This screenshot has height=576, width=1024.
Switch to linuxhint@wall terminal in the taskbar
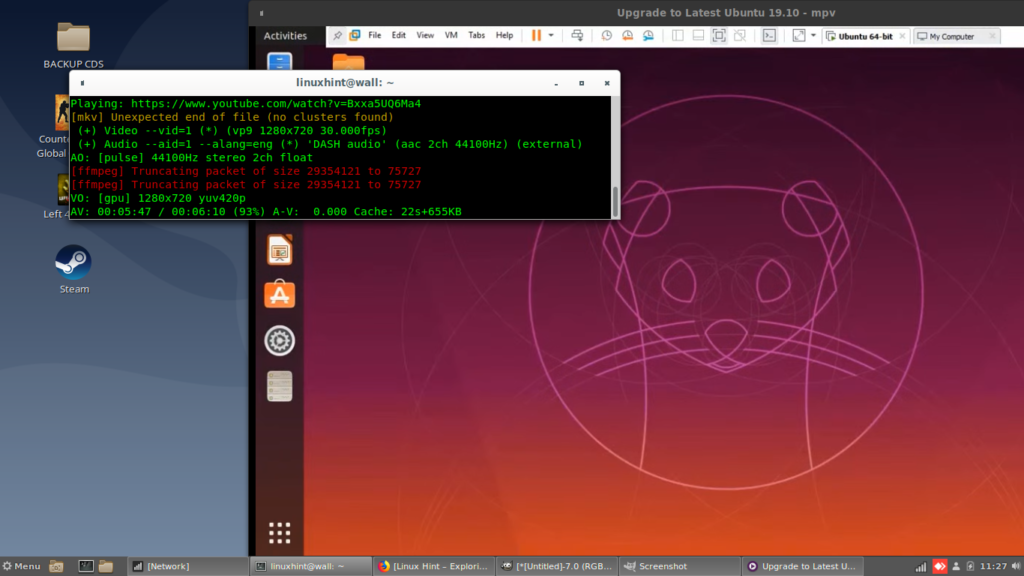(311, 566)
